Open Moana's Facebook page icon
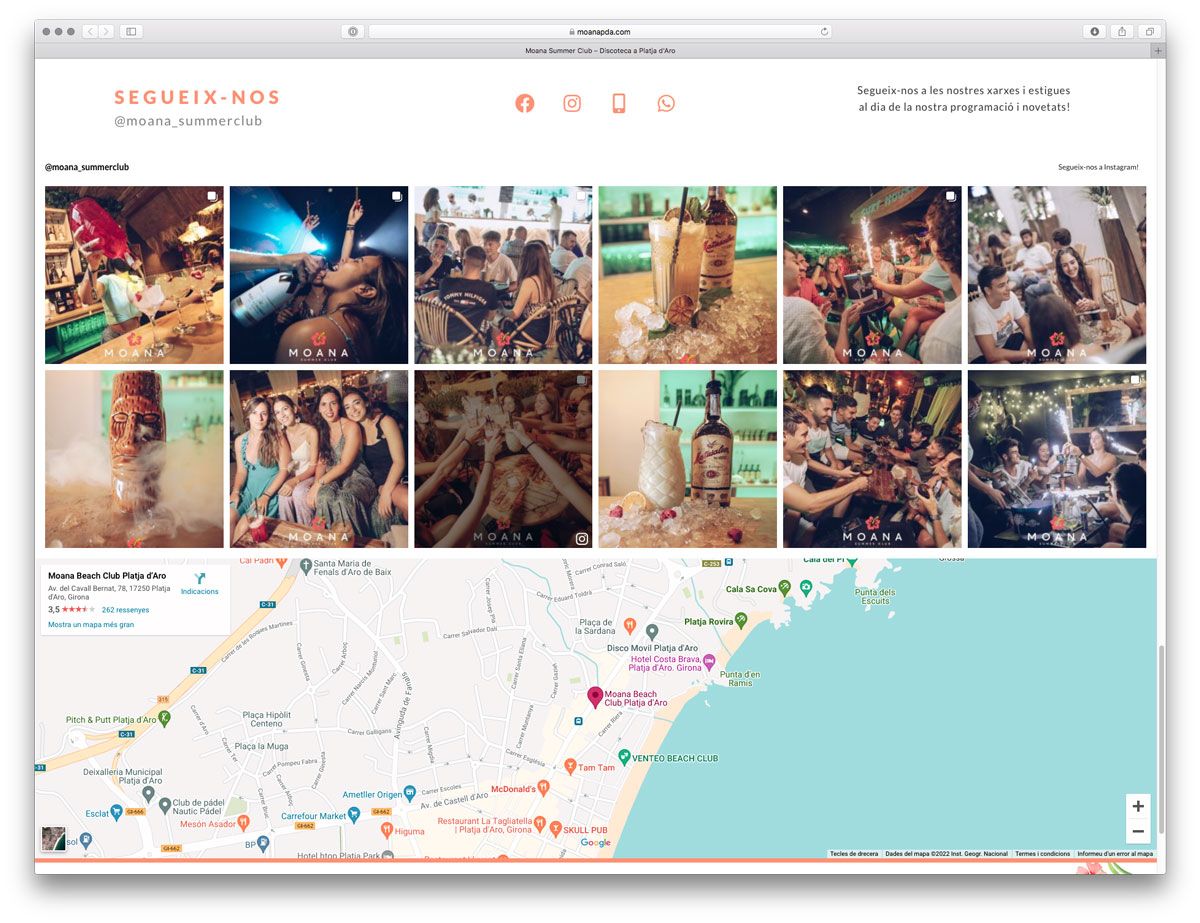Image resolution: width=1200 pixels, height=923 pixels. click(525, 103)
